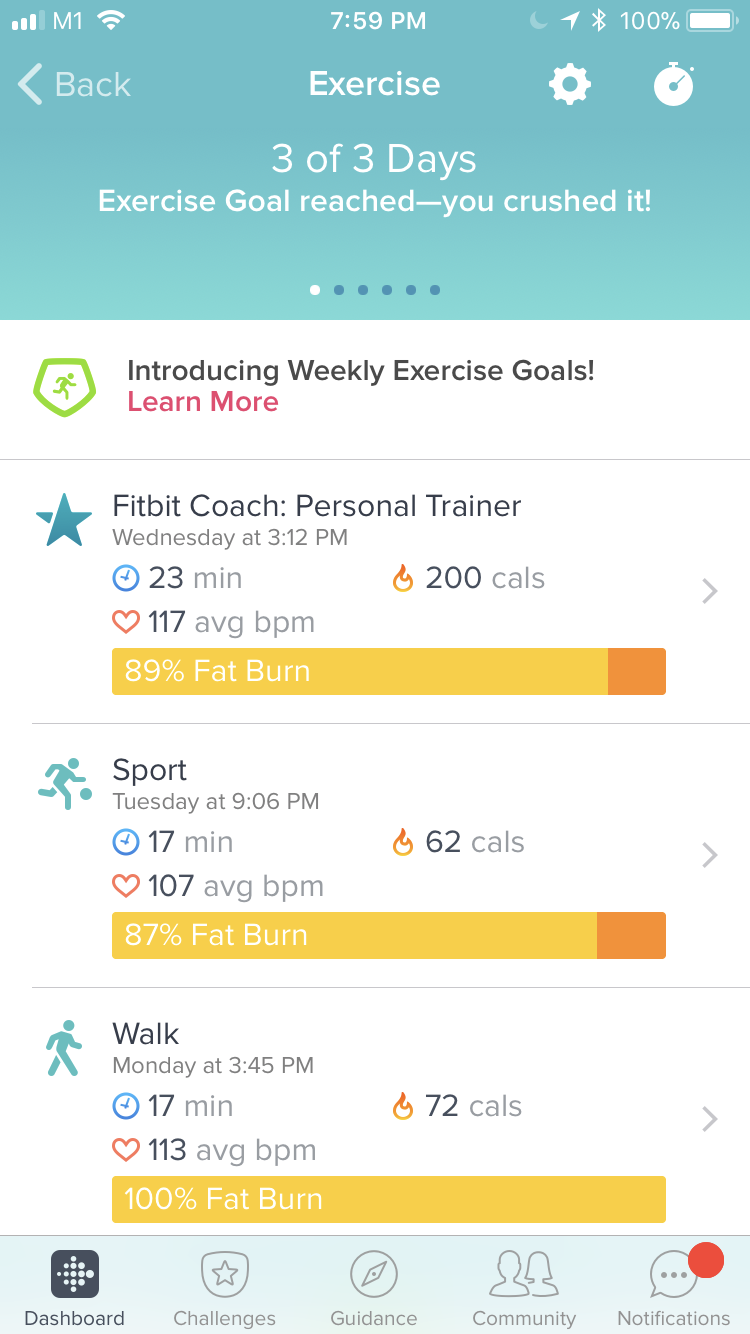Tap the Sport soccer player icon
This screenshot has height=1334, width=750.
pos(65,783)
